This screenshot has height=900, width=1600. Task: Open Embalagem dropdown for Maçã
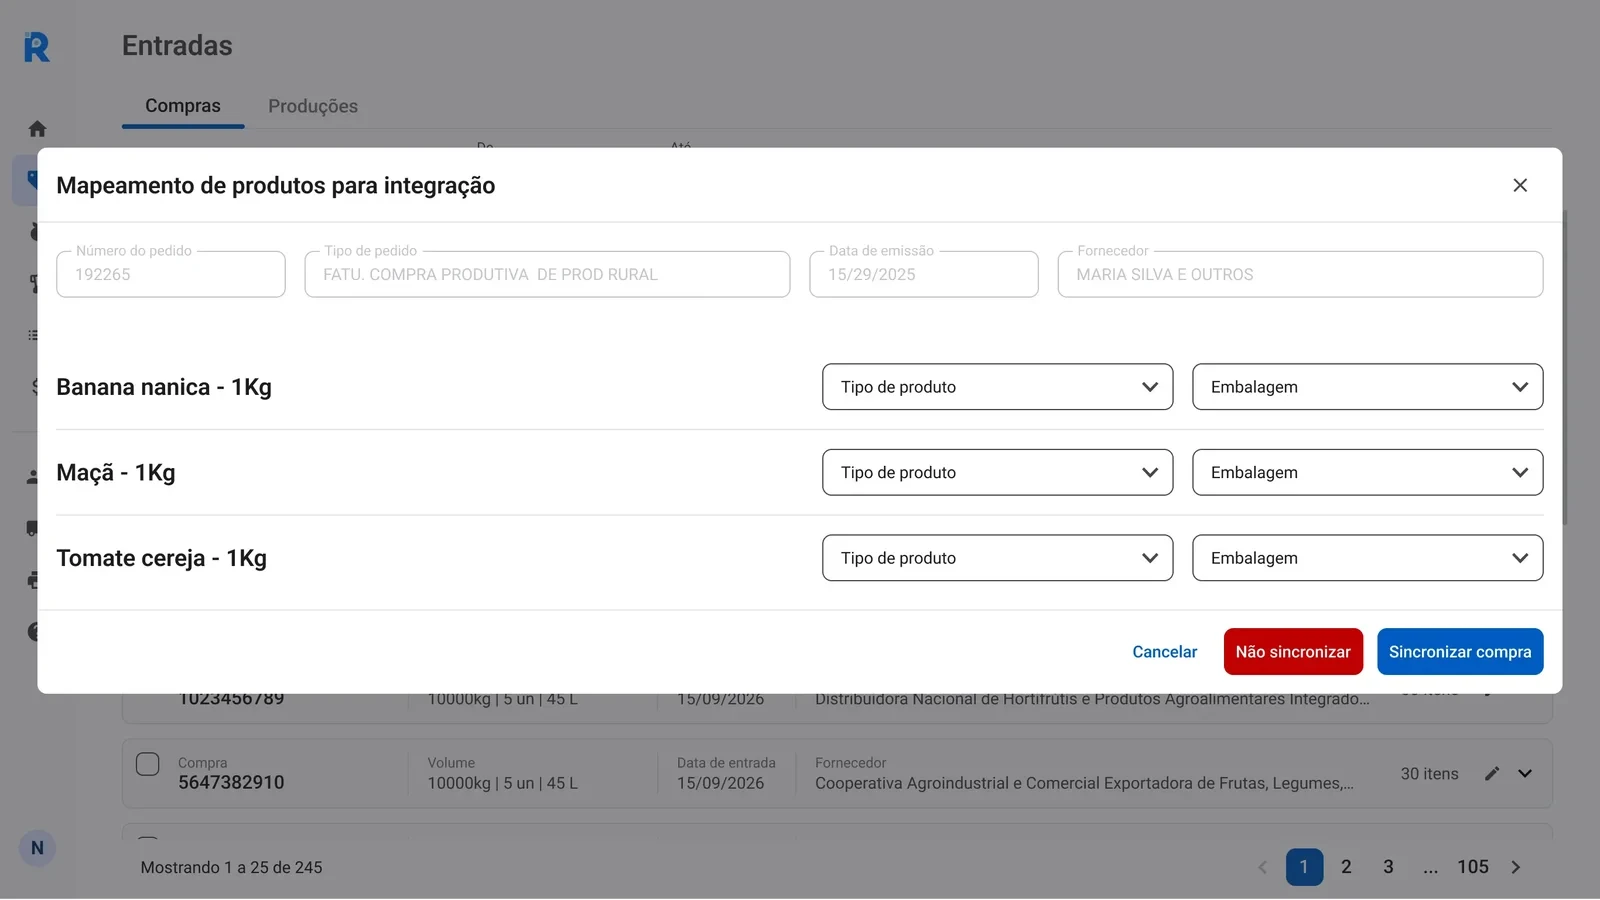(1367, 472)
